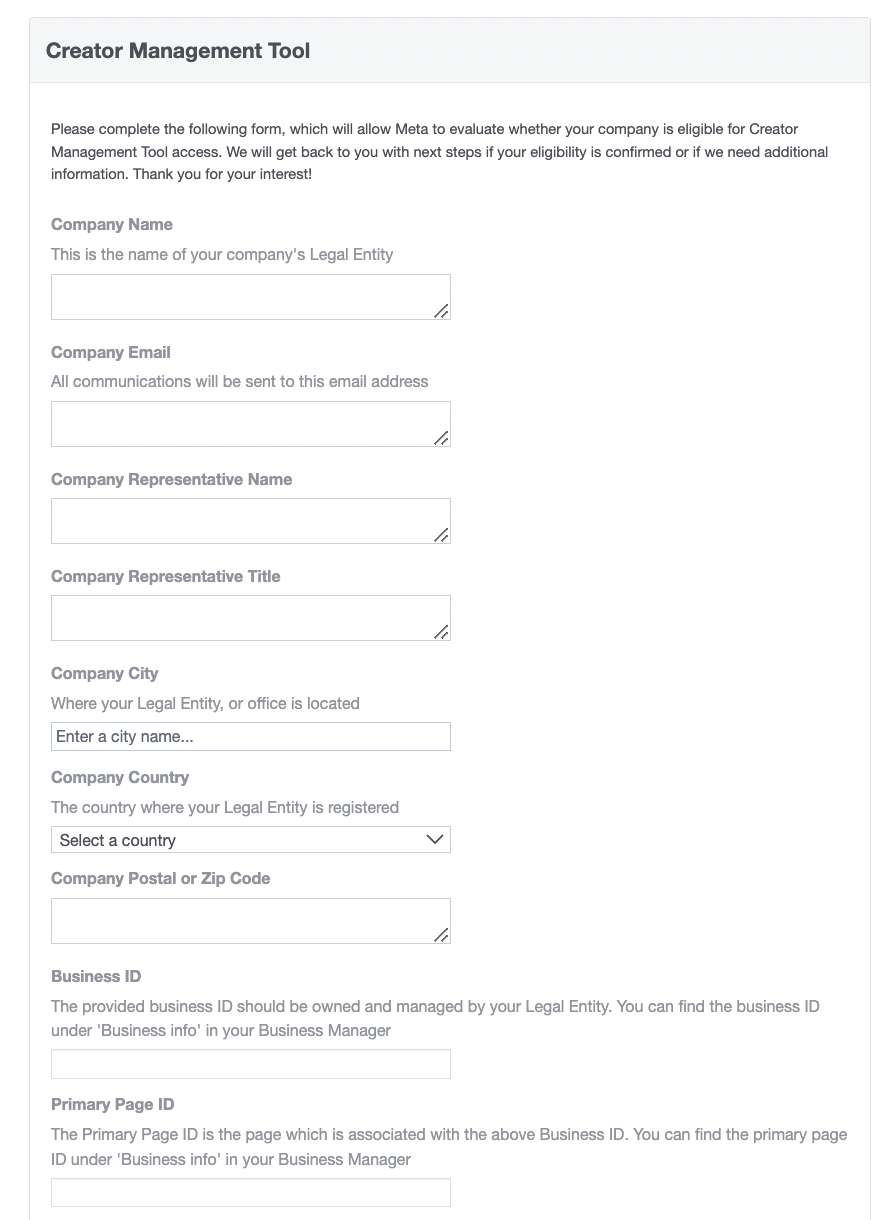Click the 'Primary Page ID' label
The image size is (890, 1220).
point(113,1105)
